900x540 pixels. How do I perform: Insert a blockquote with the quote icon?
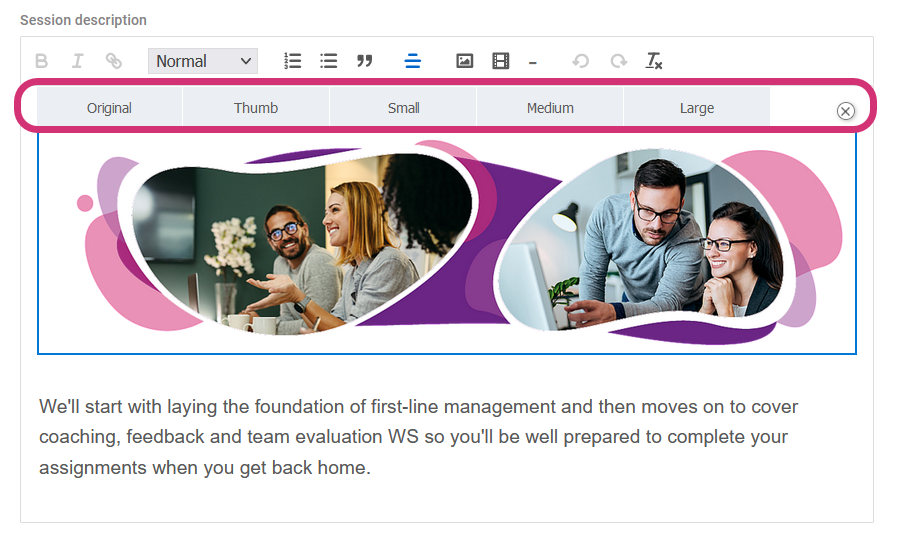tap(365, 61)
